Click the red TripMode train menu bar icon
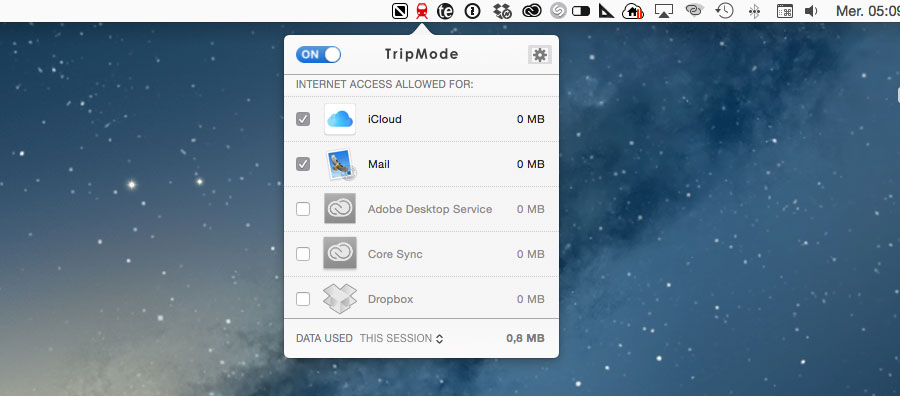 422,11
